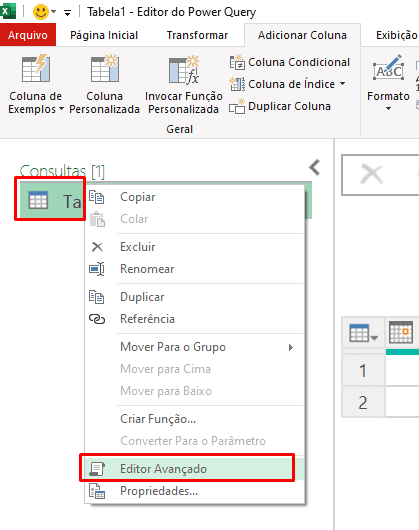Open the table options menu icon in grid
The image size is (419, 530).
363,333
